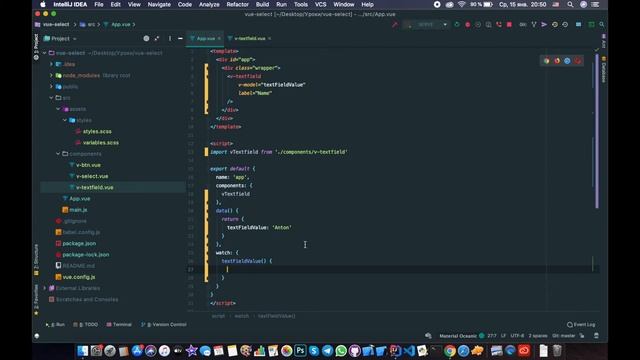The height and width of the screenshot is (360, 640).
Task: Click the Git push arrow icon in toolbar
Action: (544, 24)
